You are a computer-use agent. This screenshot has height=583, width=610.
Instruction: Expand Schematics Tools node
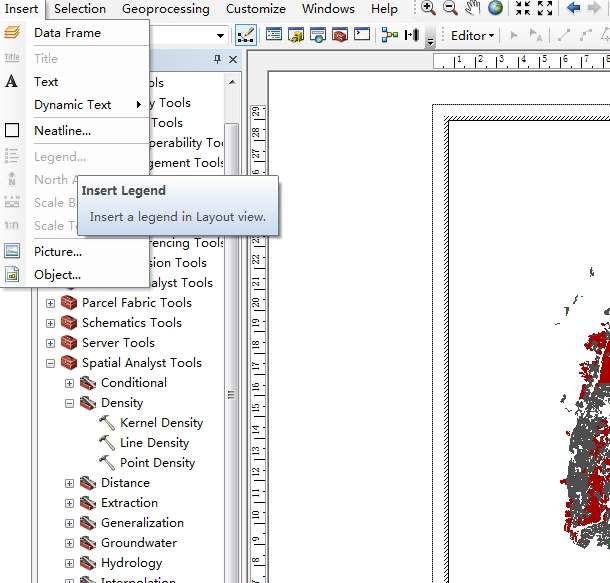(x=50, y=323)
